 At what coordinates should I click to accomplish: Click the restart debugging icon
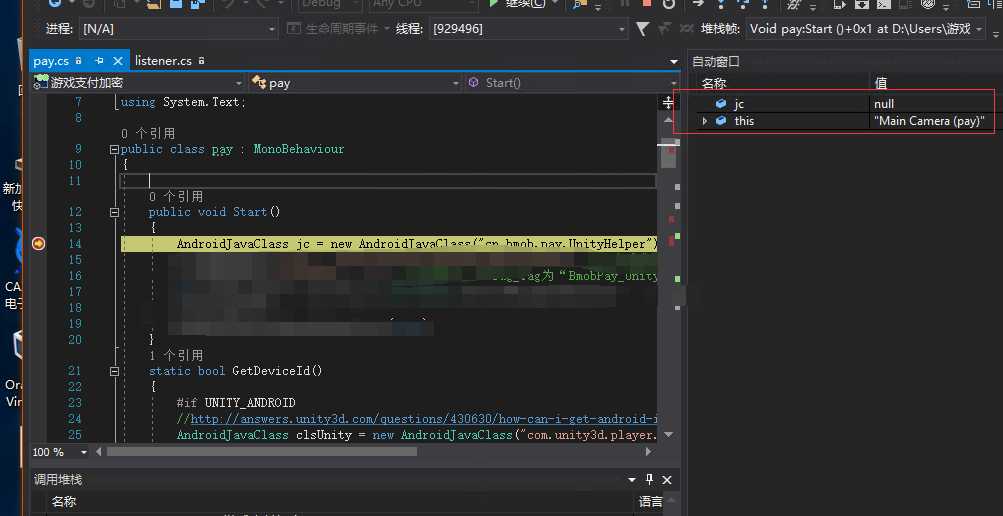click(668, 3)
